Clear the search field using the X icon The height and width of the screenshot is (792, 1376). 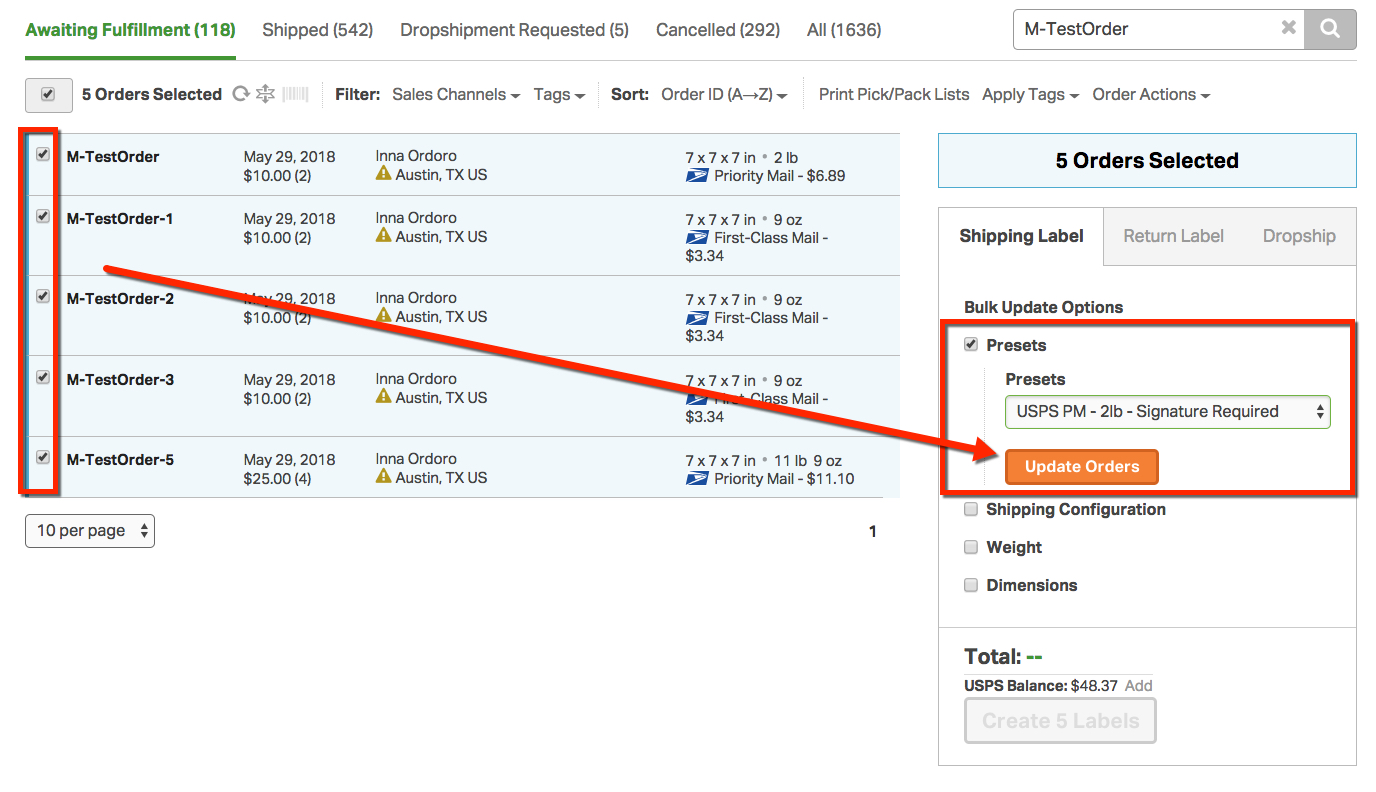point(1287,29)
